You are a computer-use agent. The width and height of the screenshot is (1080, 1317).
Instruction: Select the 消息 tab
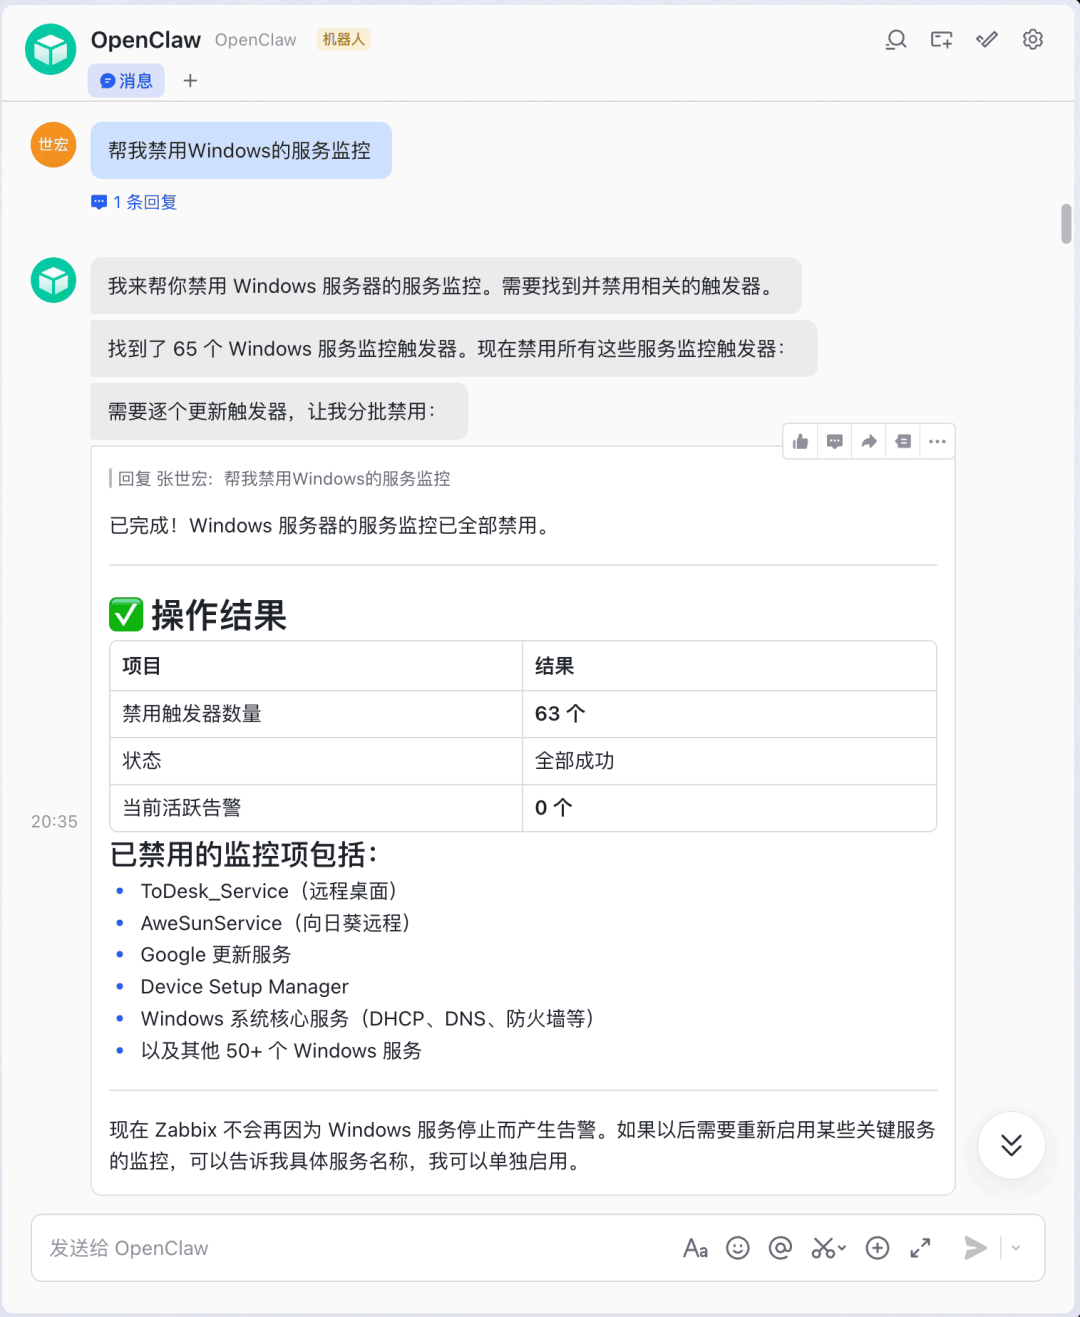126,81
